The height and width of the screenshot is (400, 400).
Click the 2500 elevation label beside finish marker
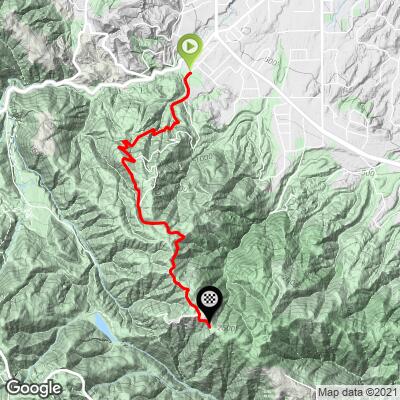pyautogui.click(x=228, y=328)
